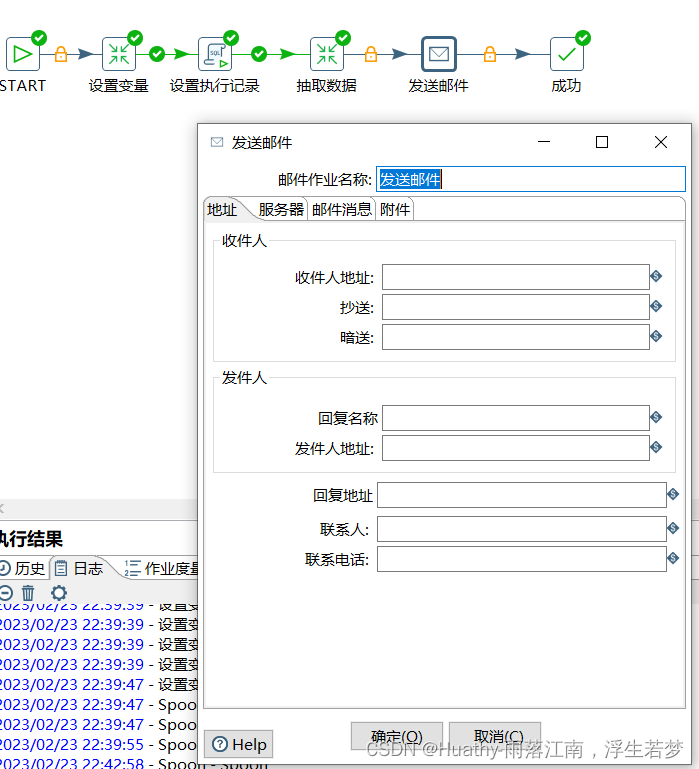Switch to the 地址 tab
Screen dimensions: 699x769
[x=222, y=210]
